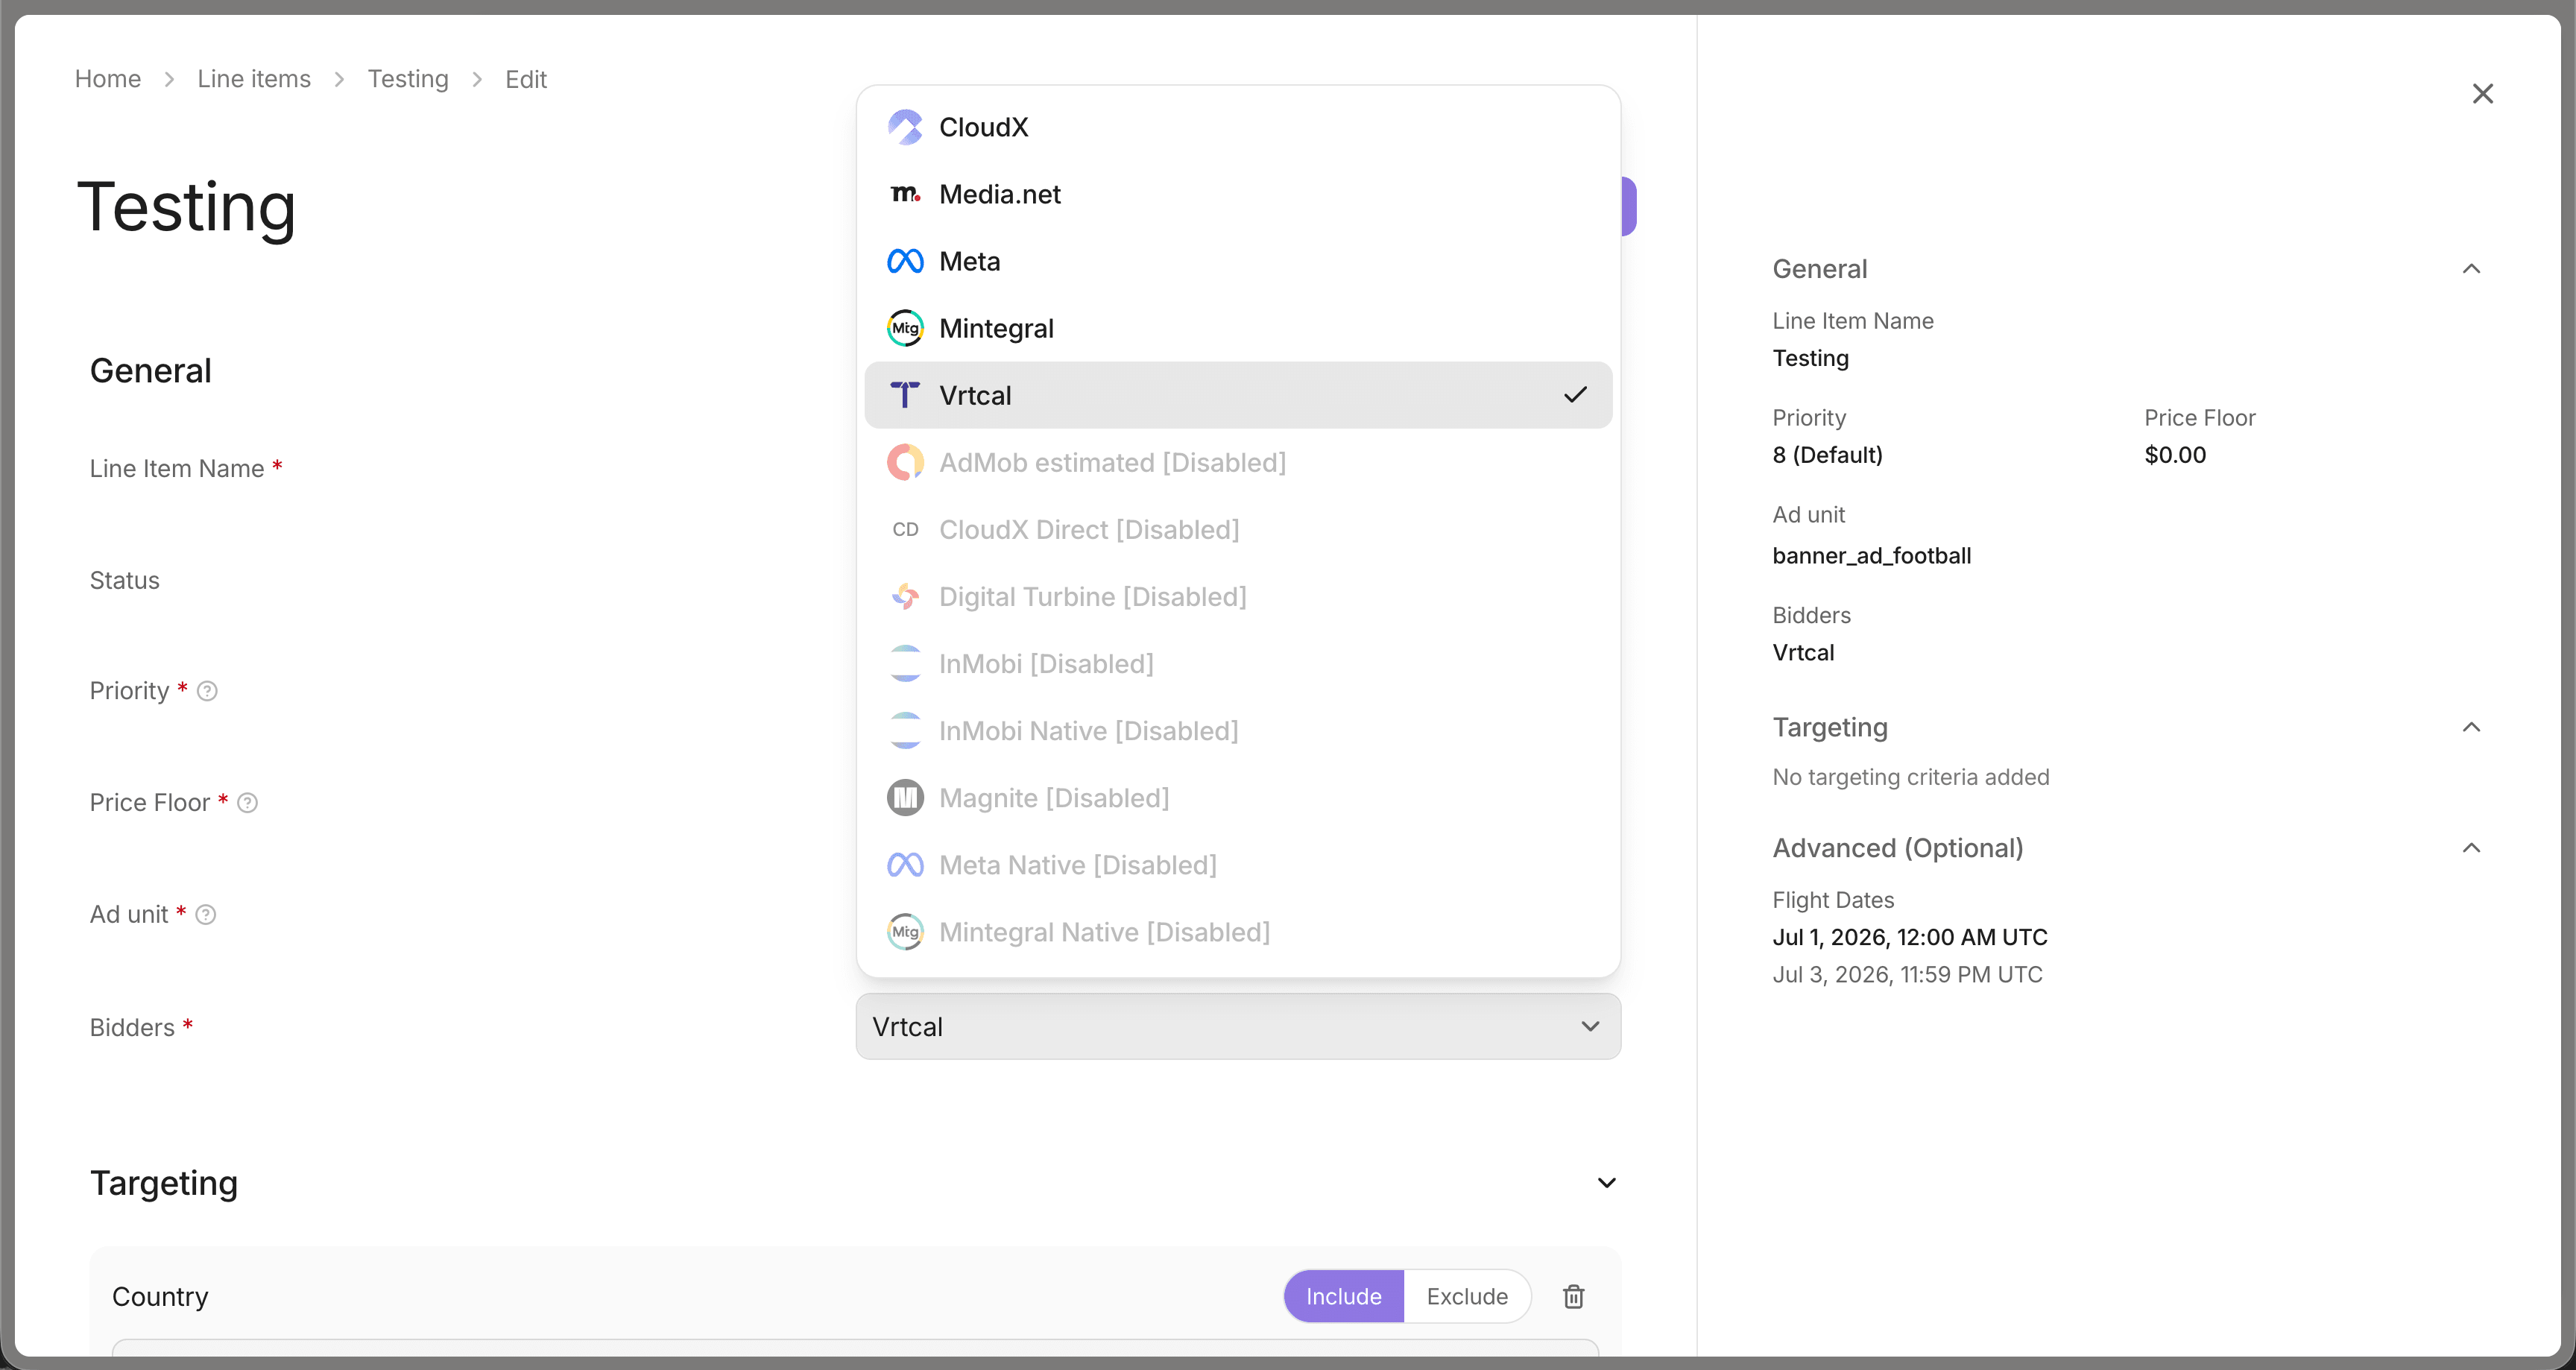Toggle the Bidders Vrtcal dropdown
Image resolution: width=2576 pixels, height=1370 pixels.
[1237, 1026]
